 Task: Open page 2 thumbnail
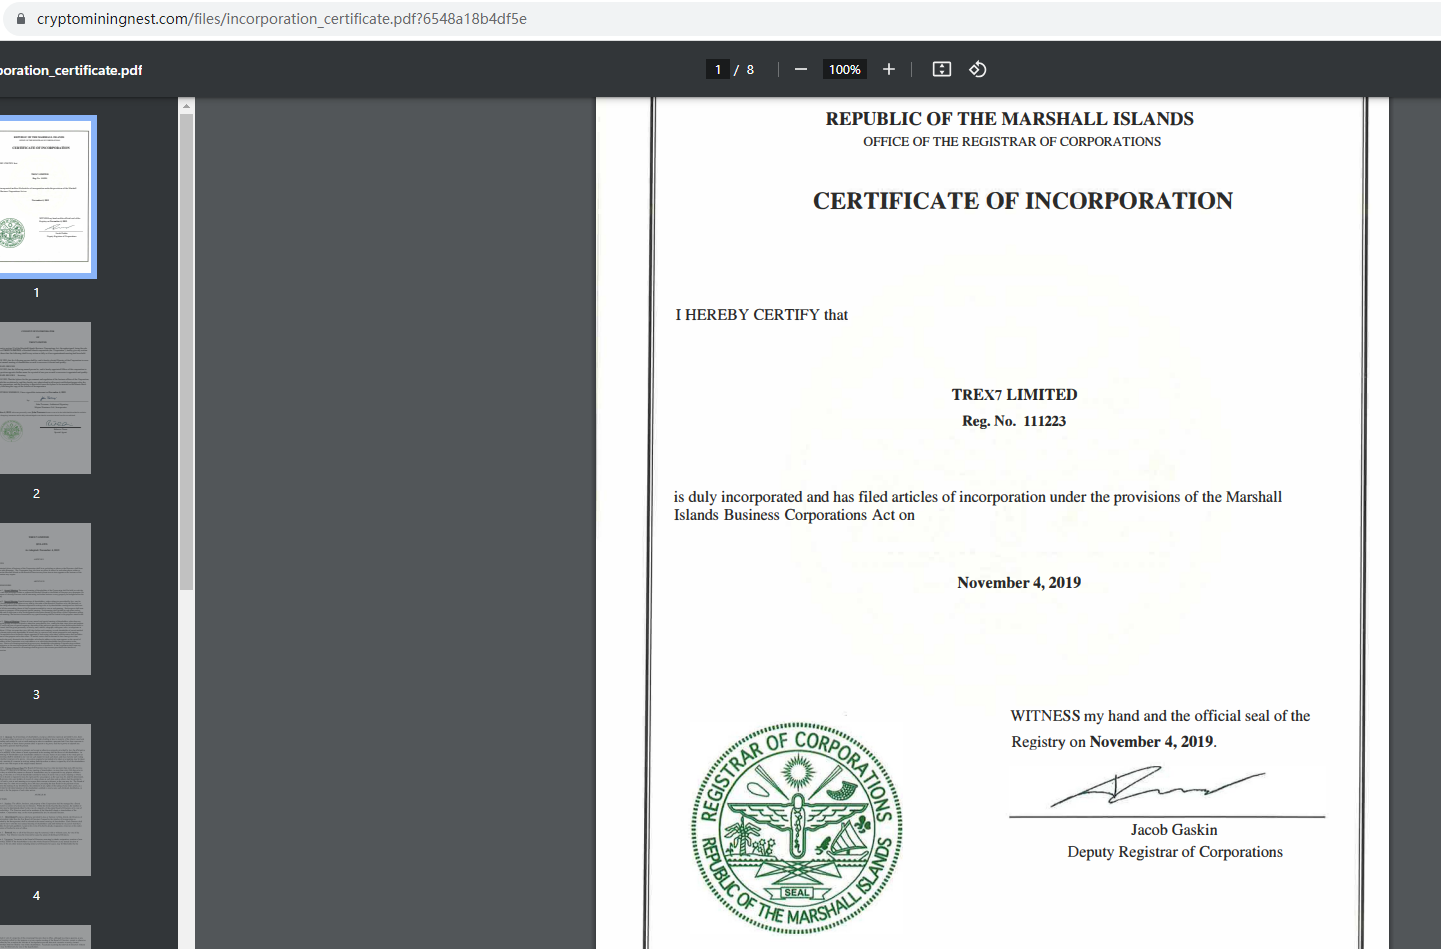(45, 398)
